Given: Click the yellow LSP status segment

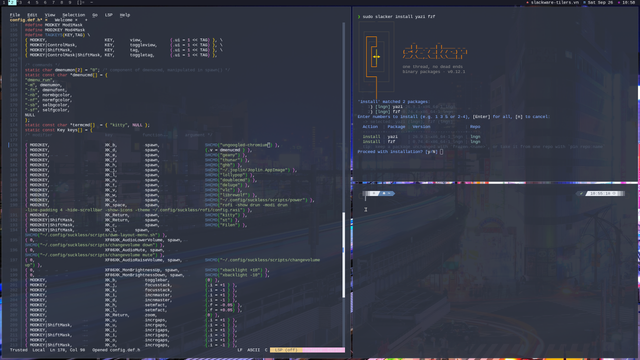Looking at the screenshot, I should click(286, 350).
